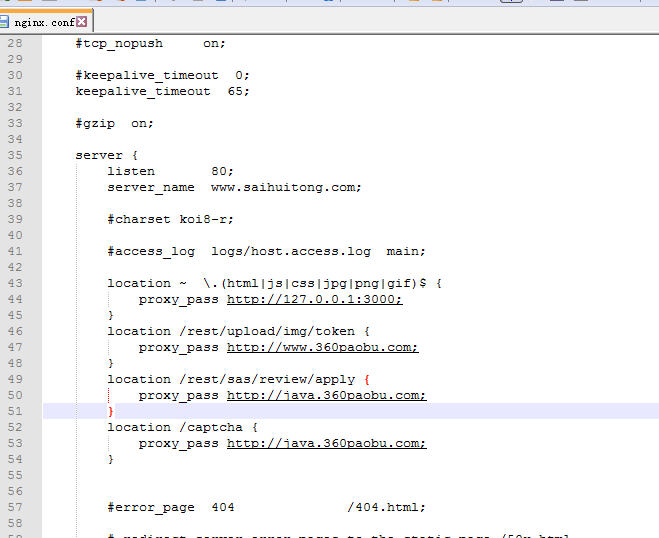
Task: Click the red opening brace on line 49
Action: (x=367, y=380)
